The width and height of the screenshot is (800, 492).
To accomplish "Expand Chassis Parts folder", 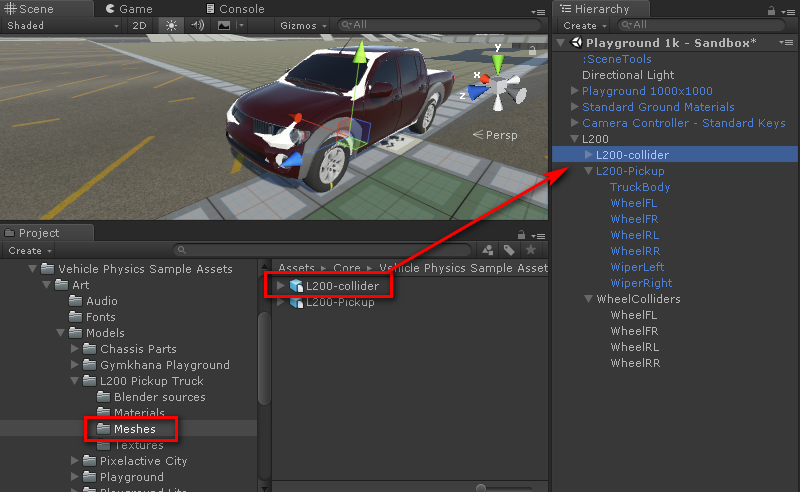I will coord(74,349).
